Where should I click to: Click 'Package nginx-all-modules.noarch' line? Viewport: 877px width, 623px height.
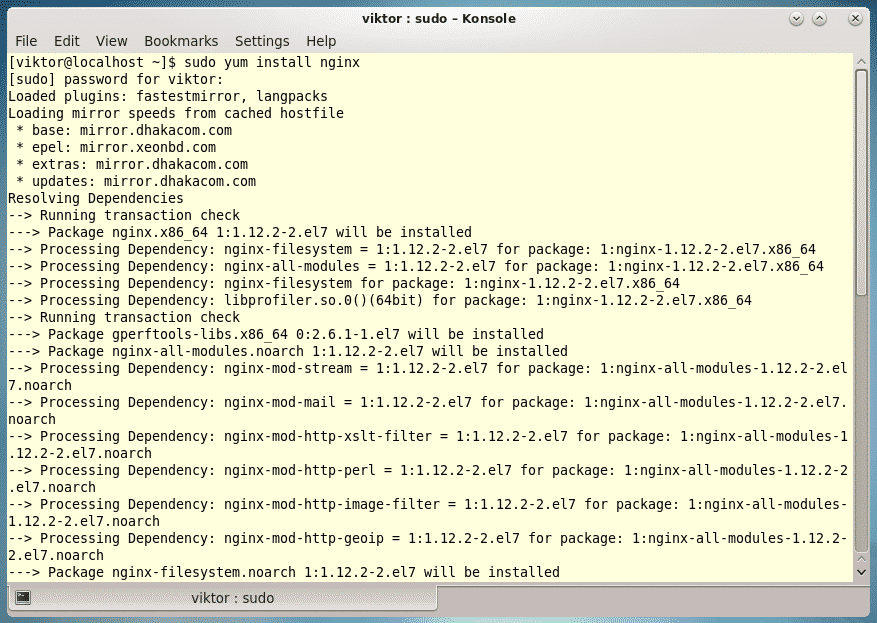(x=287, y=351)
